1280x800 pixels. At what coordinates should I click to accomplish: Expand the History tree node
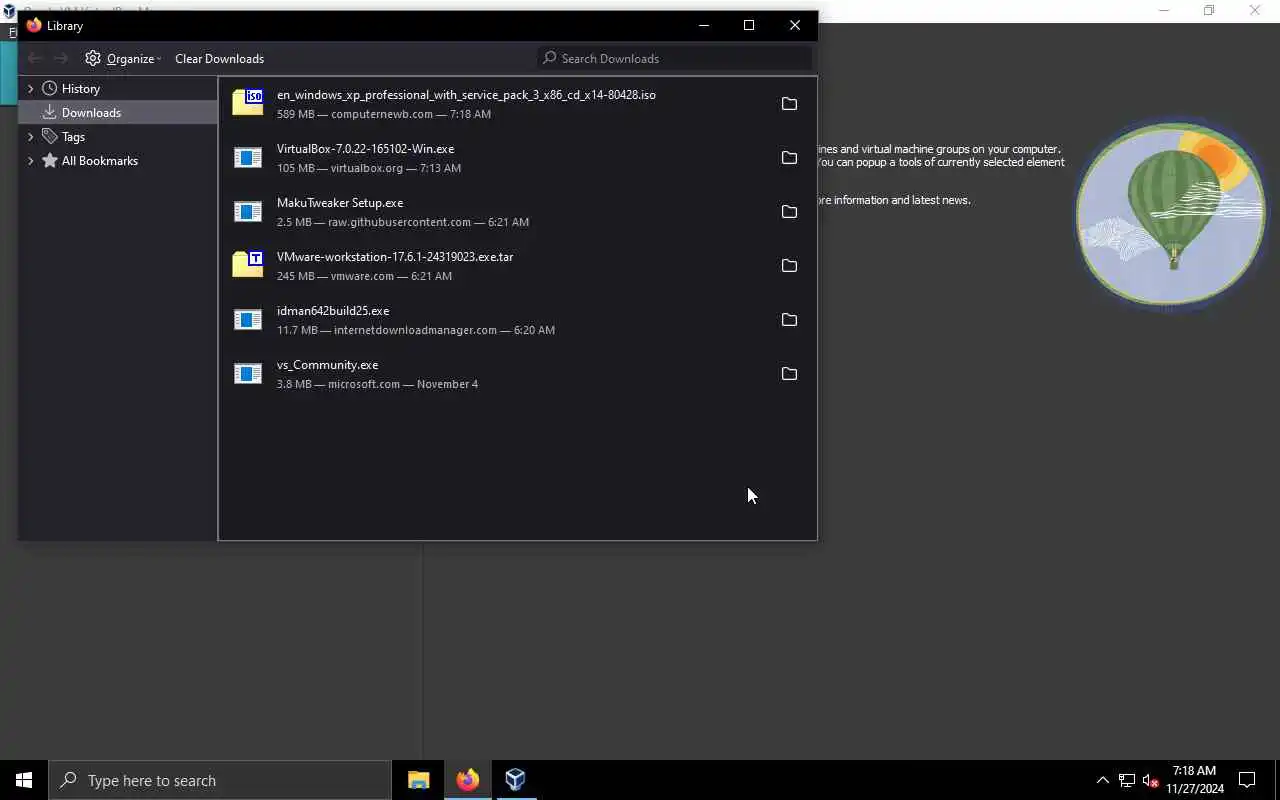pos(30,88)
